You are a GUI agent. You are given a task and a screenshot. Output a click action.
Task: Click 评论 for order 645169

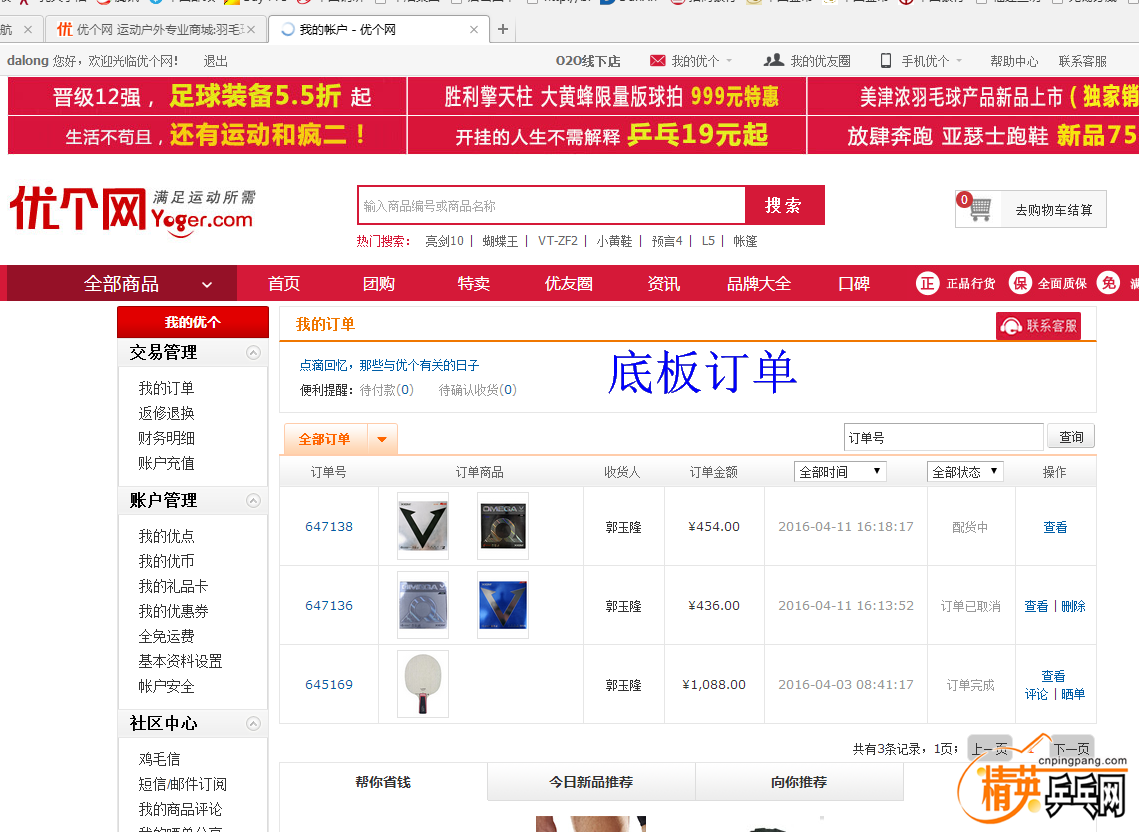pyautogui.click(x=1037, y=695)
